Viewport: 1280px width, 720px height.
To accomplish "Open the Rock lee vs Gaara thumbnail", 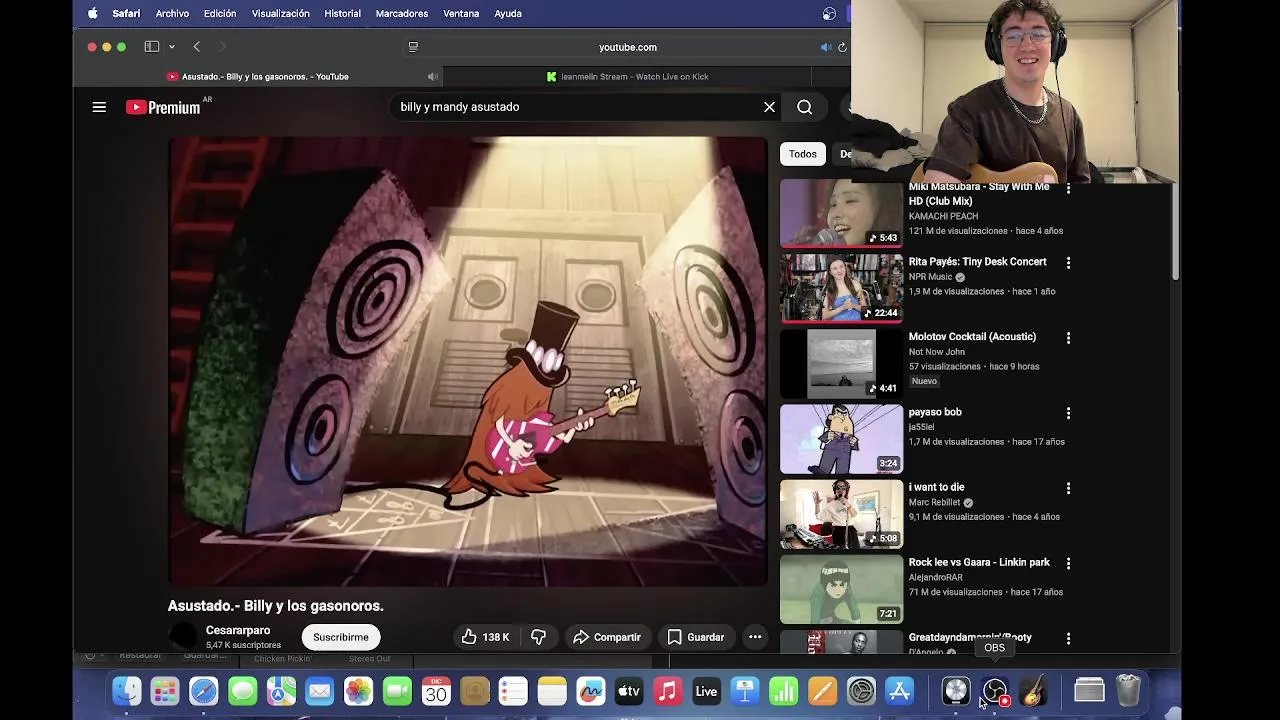I will click(x=841, y=589).
